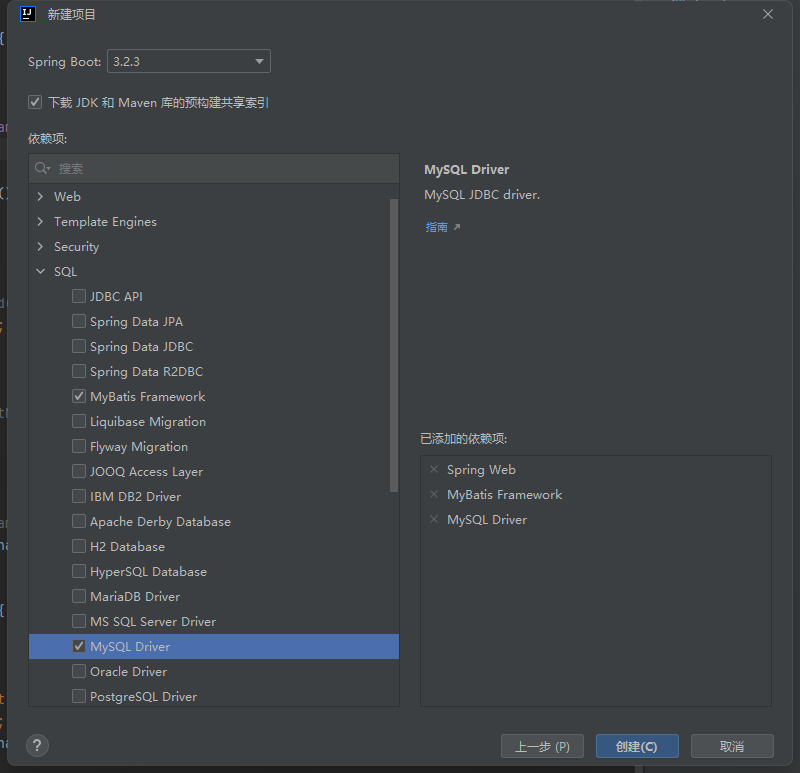Screen dimensions: 800x773
Task: Check PostgreSQL Driver dependency
Action: (79, 696)
